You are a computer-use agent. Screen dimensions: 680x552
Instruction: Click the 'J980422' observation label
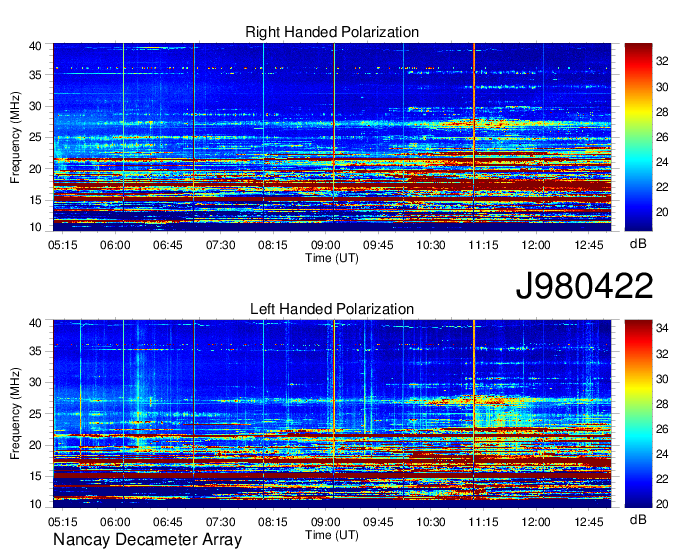tap(584, 286)
